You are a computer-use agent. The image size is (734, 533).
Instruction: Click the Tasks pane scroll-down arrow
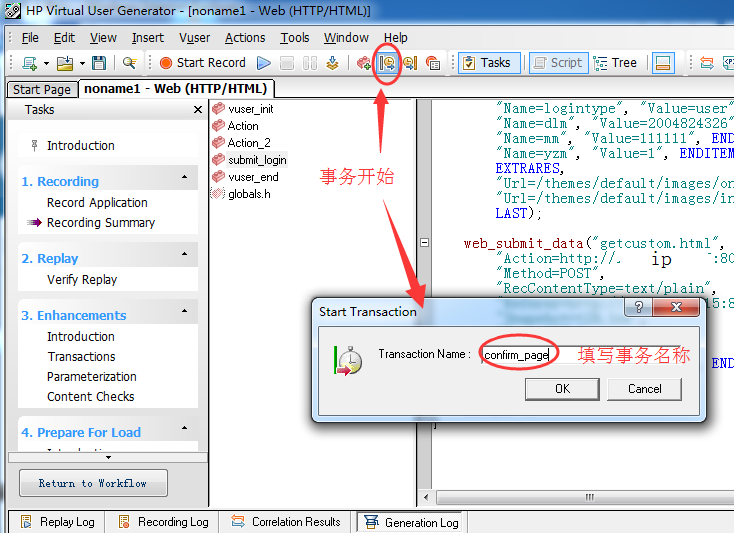pyautogui.click(x=108, y=457)
